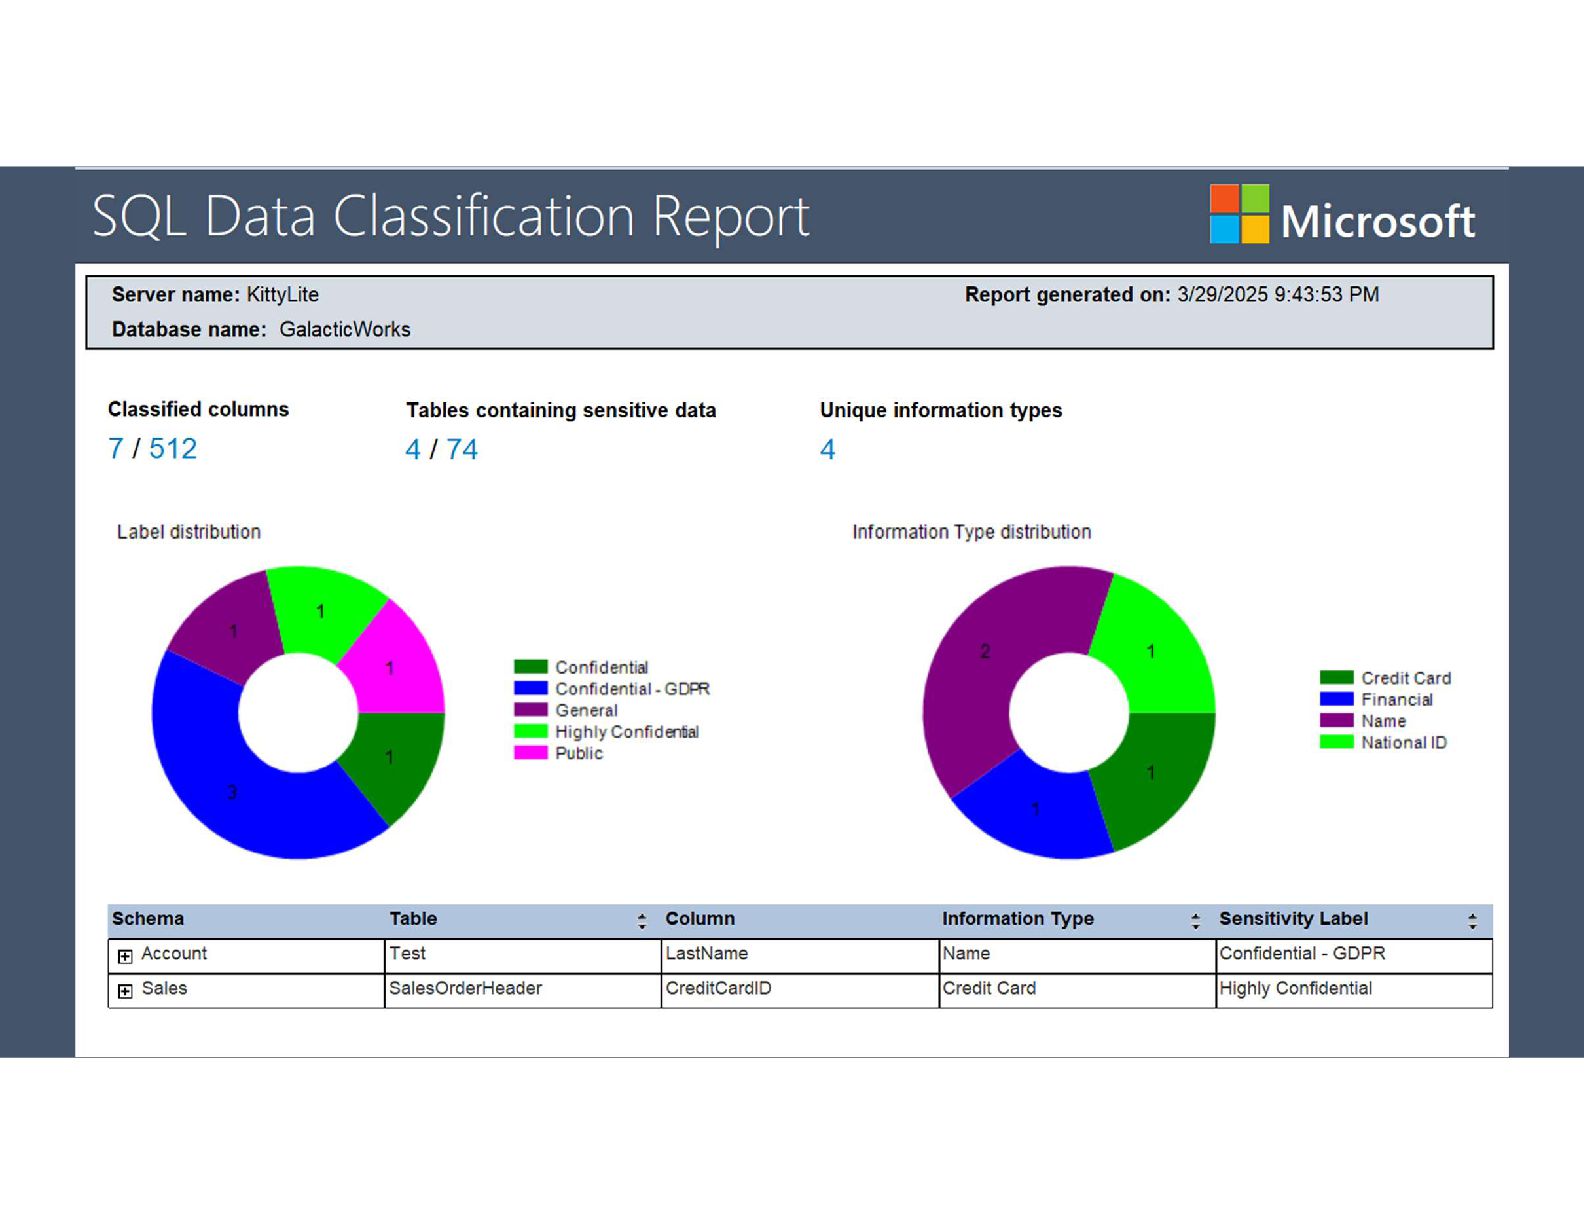This screenshot has height=1224, width=1584.
Task: Click the server name KittyLite
Action: click(x=283, y=295)
